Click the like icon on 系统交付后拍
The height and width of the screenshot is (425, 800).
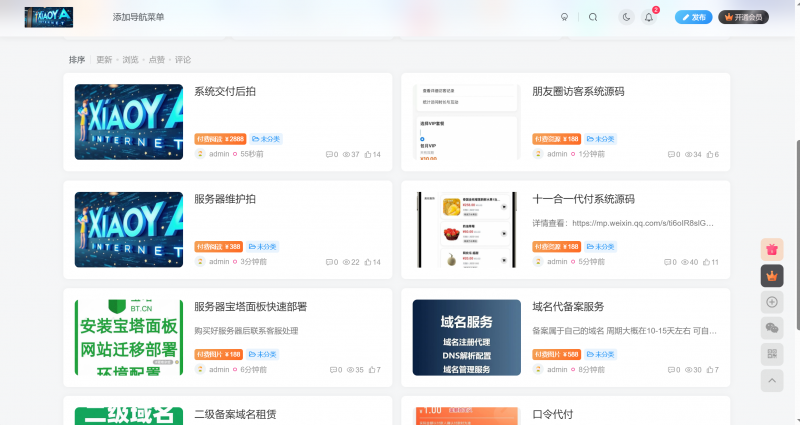(368, 154)
